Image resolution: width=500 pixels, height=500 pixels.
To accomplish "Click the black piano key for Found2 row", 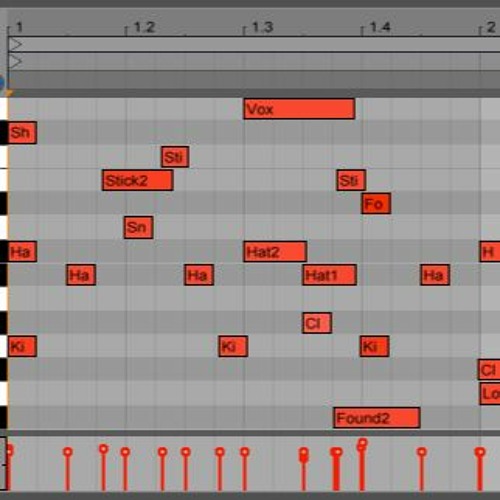I will [4, 418].
